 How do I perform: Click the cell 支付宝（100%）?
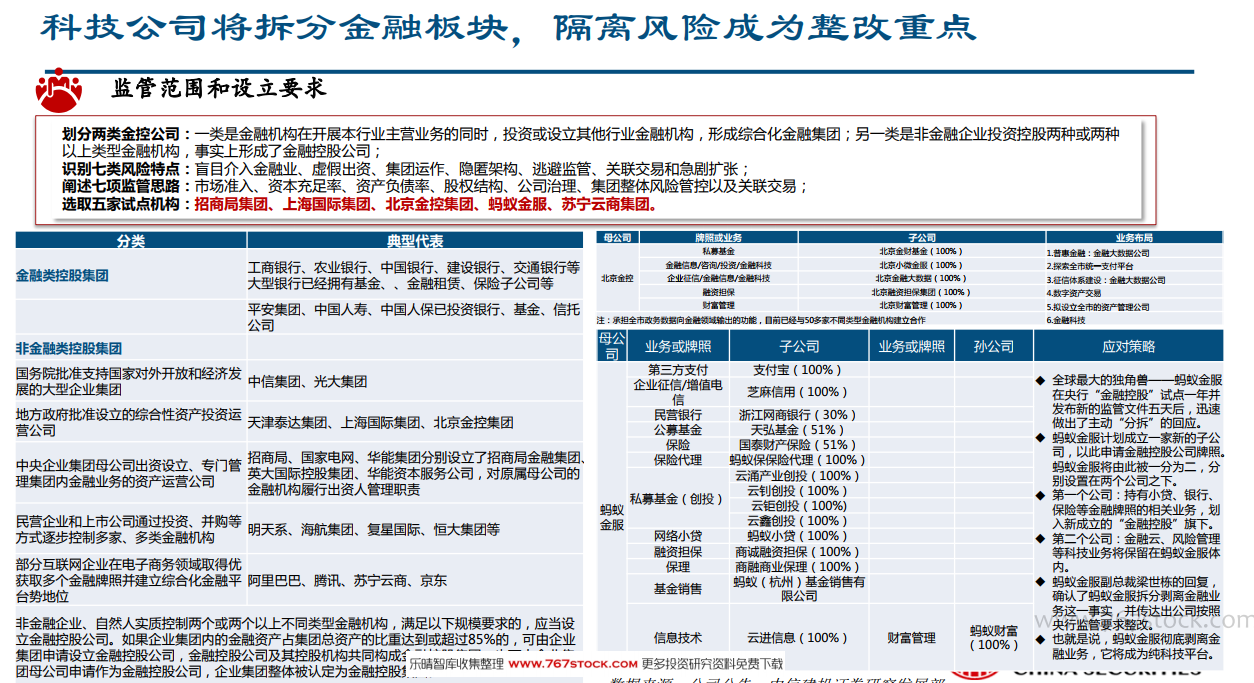797,370
